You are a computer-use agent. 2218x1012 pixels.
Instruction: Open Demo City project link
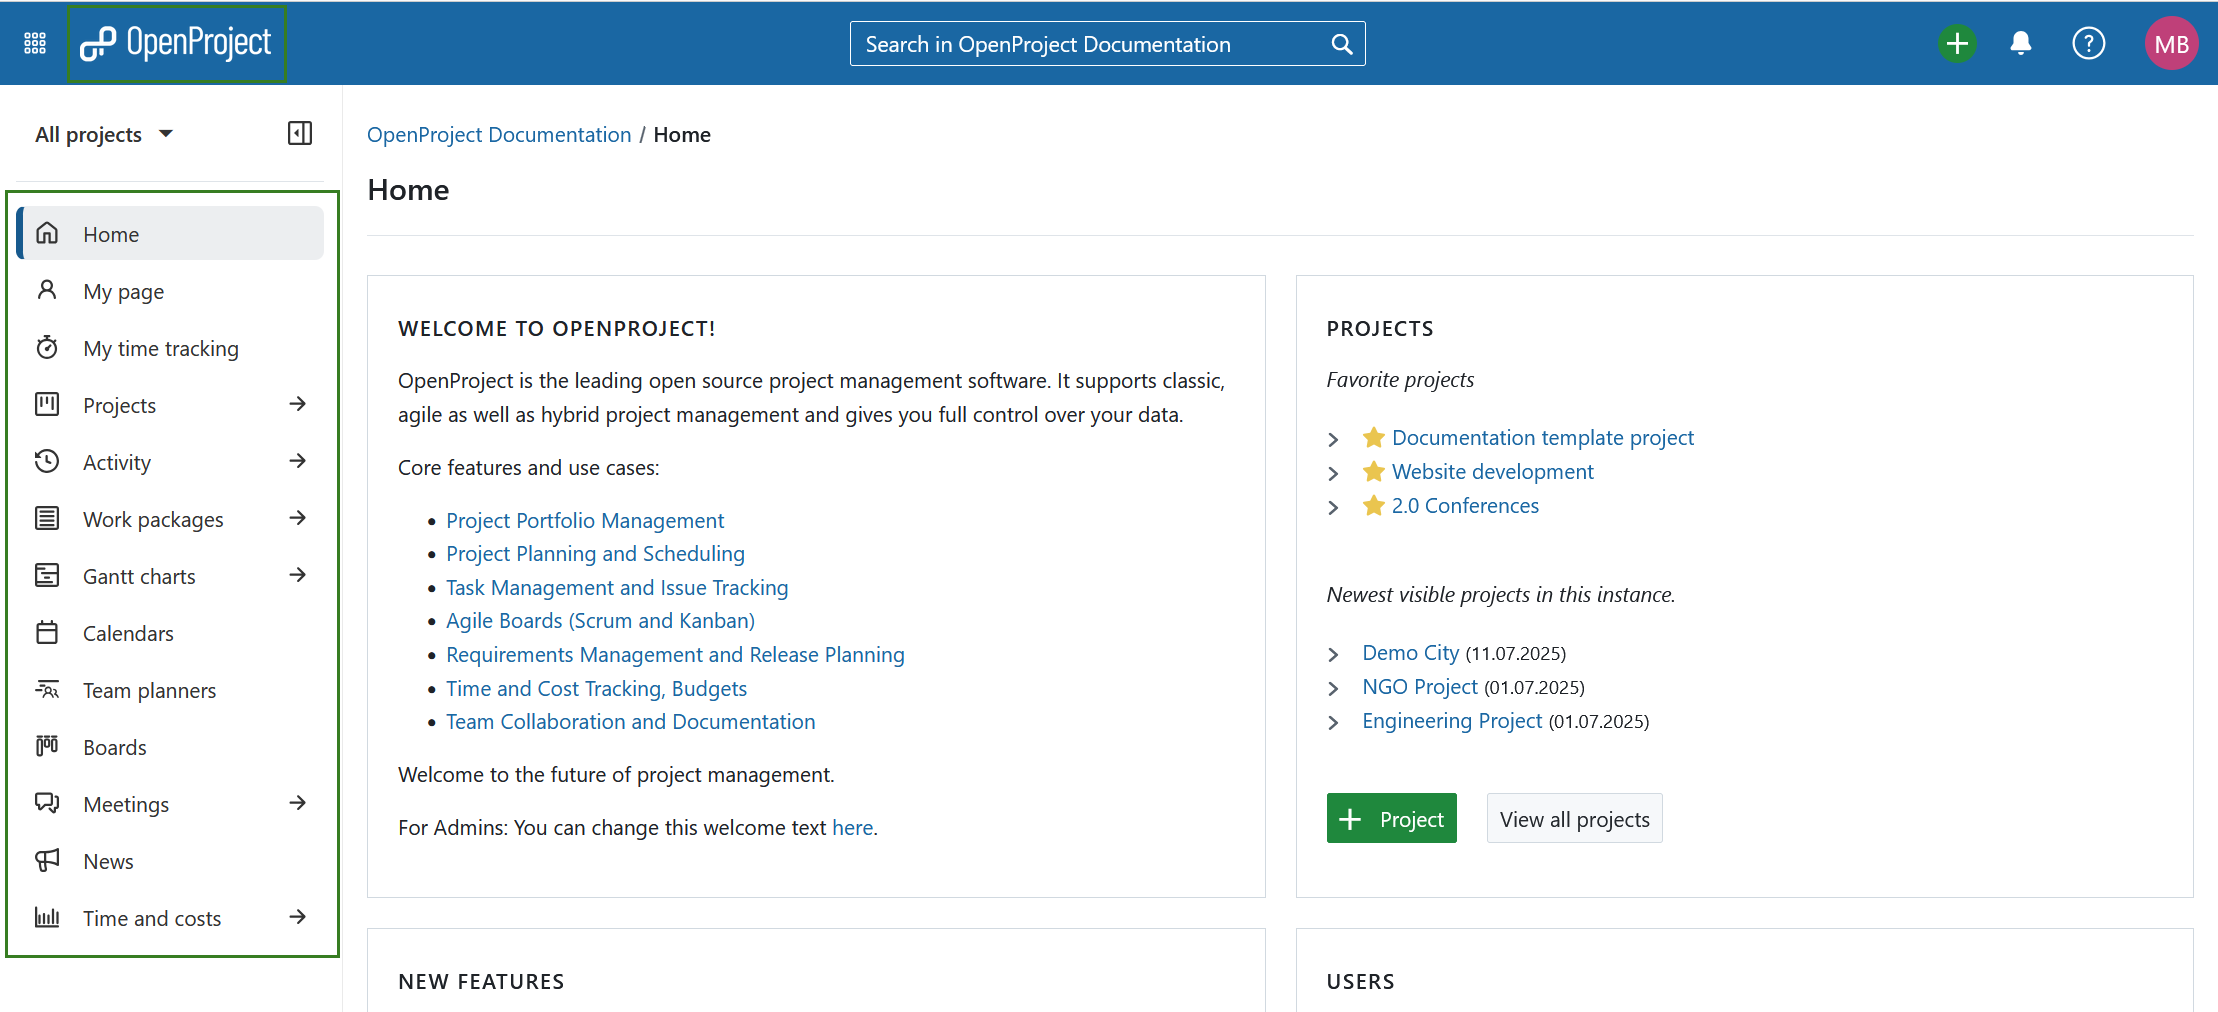(x=1410, y=652)
